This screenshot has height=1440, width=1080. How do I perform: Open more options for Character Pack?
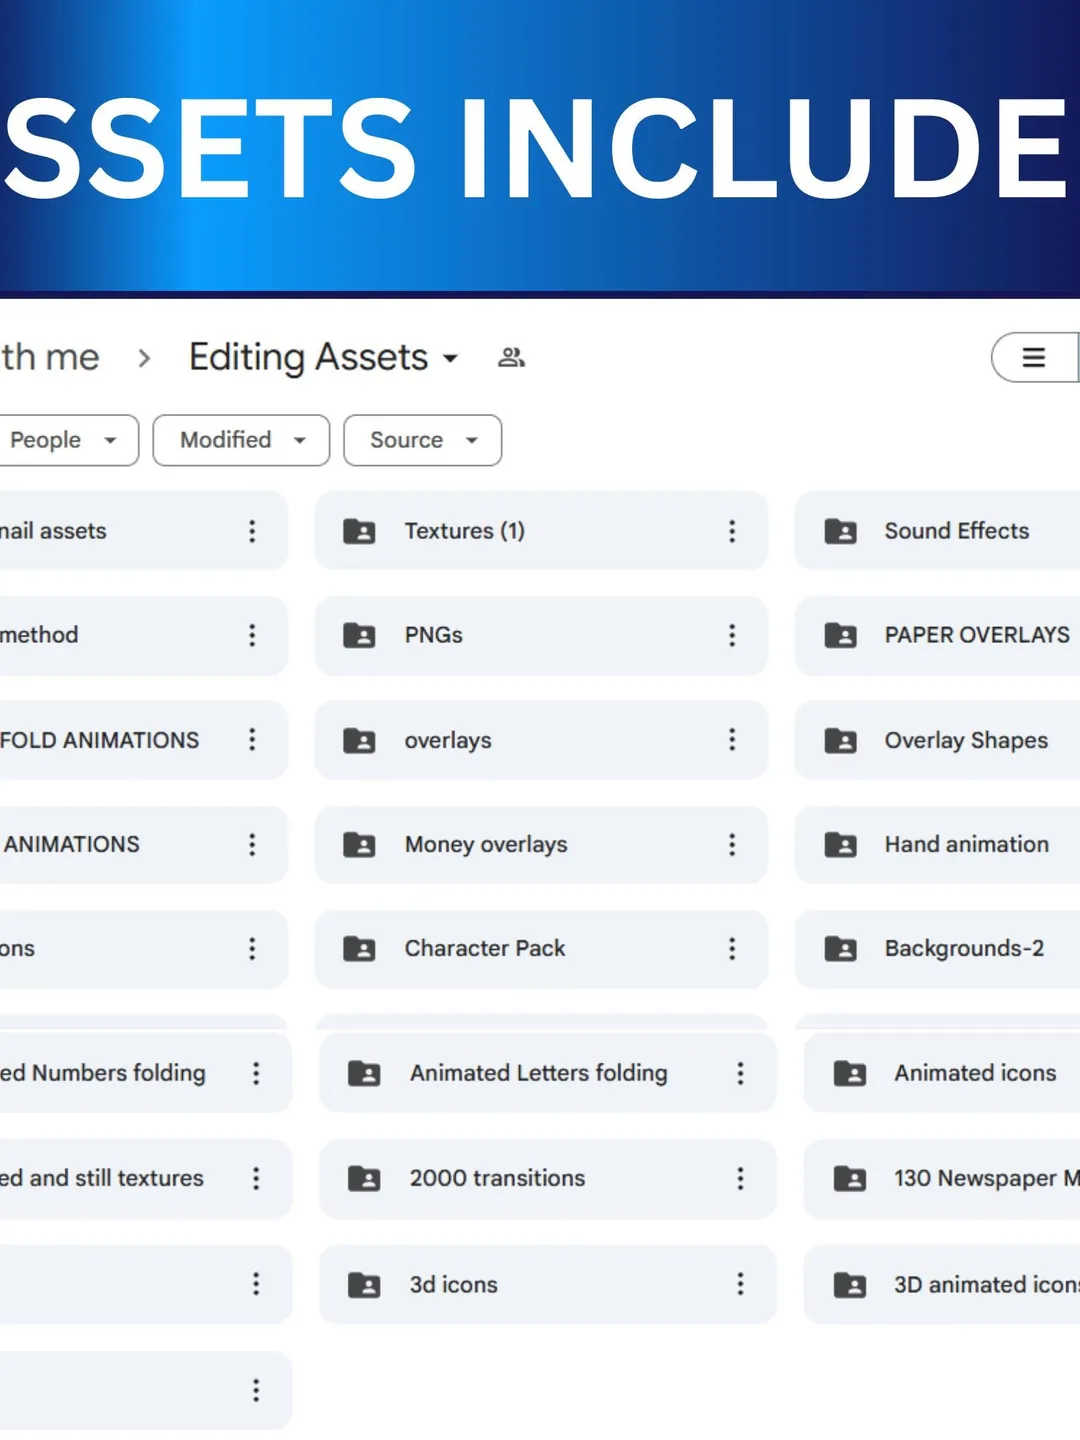pos(732,948)
